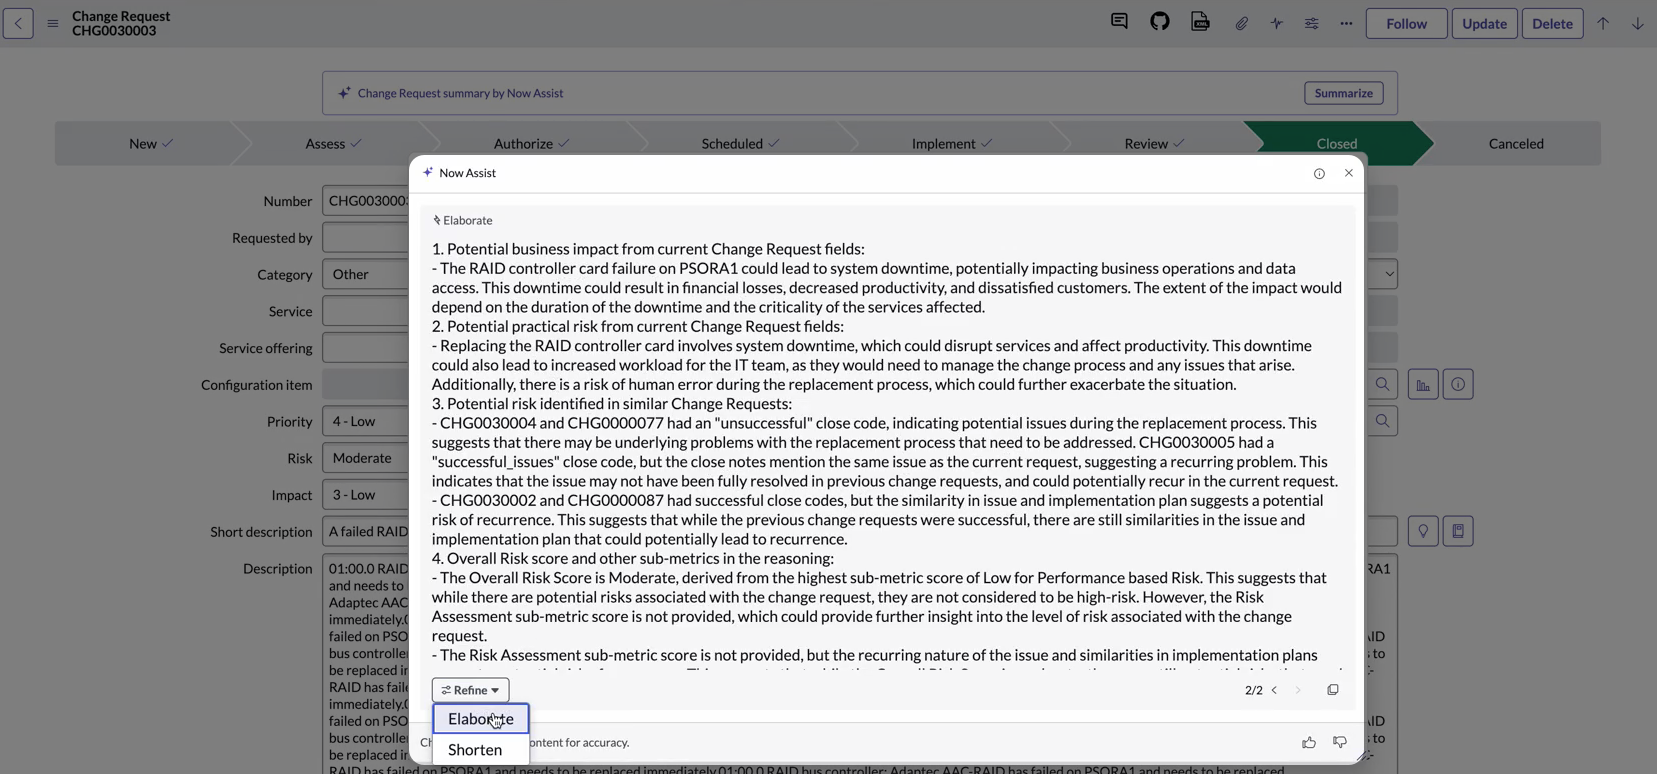Viewport: 1657px width, 774px height.
Task: Click the Now Assist sparkle summary icon
Action: click(344, 93)
